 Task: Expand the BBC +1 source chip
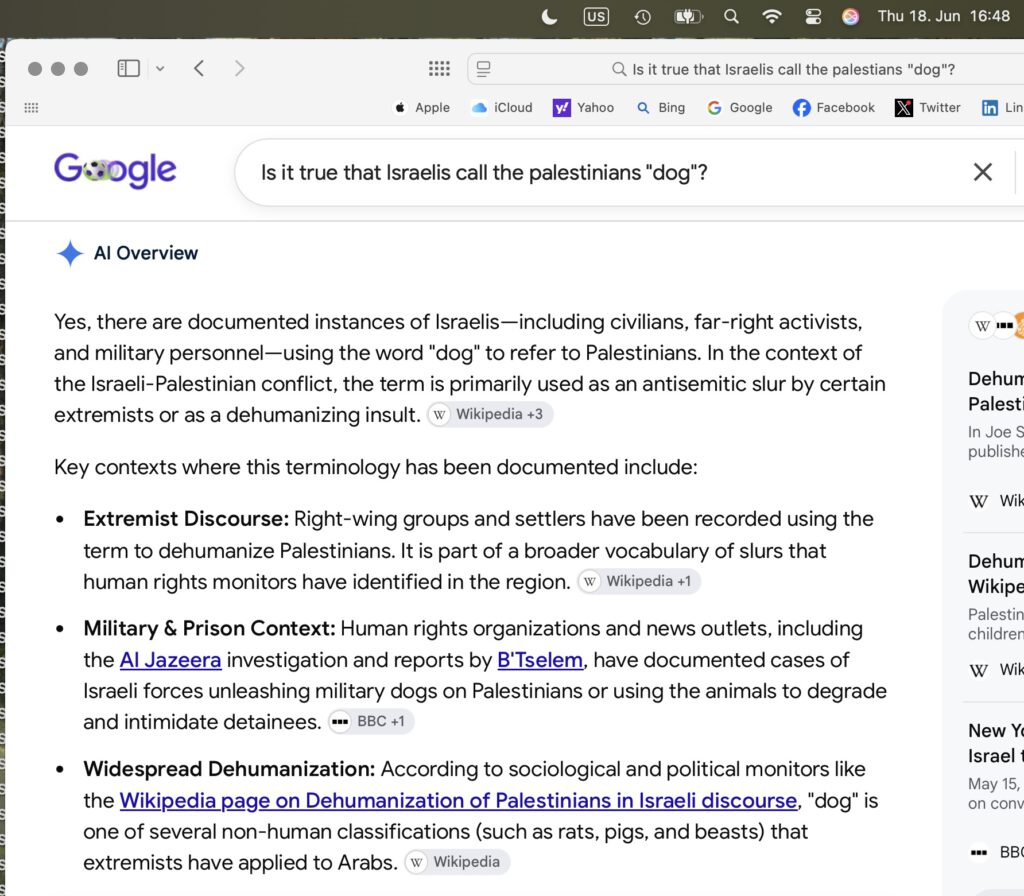370,721
